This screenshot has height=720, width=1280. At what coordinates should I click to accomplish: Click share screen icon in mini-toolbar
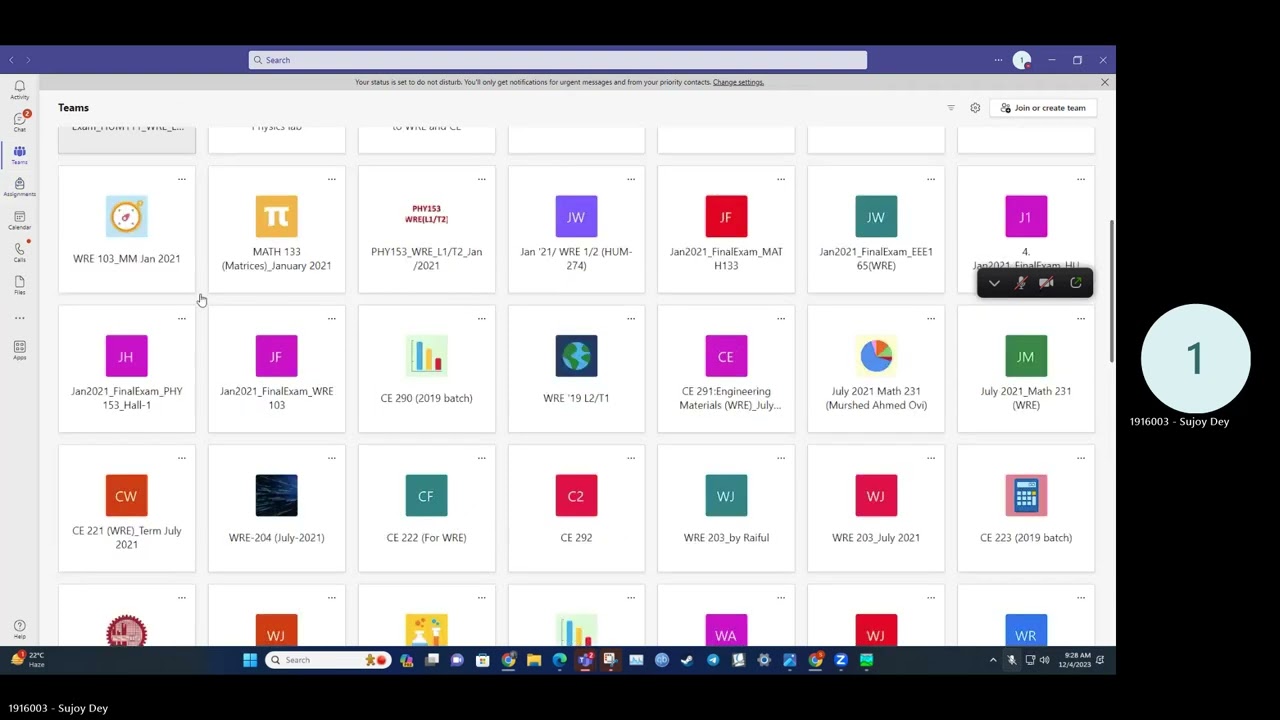pyautogui.click(x=1076, y=283)
